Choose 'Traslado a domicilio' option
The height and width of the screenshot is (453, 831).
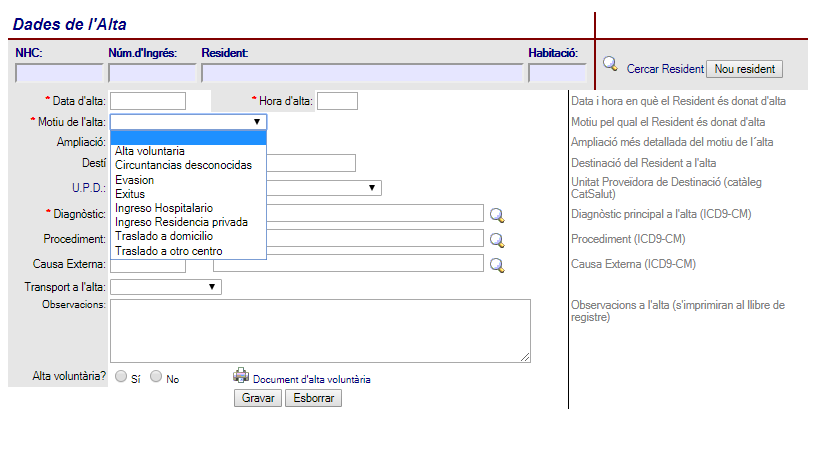(x=164, y=236)
